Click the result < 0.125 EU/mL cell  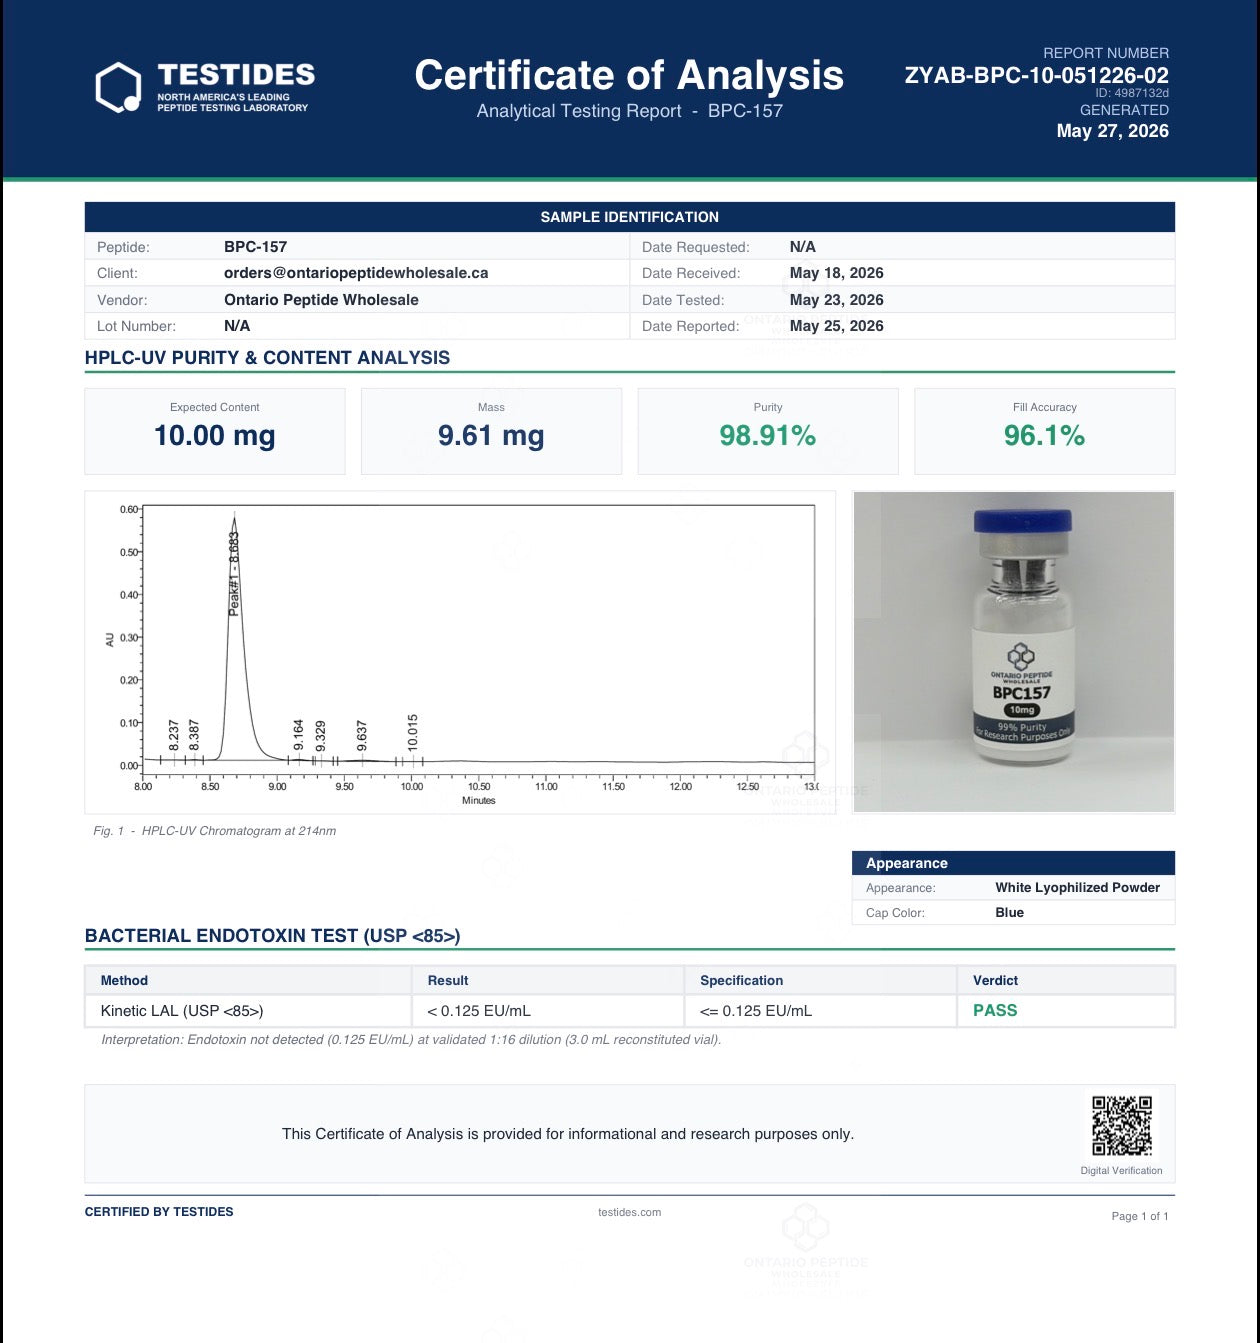[548, 1011]
